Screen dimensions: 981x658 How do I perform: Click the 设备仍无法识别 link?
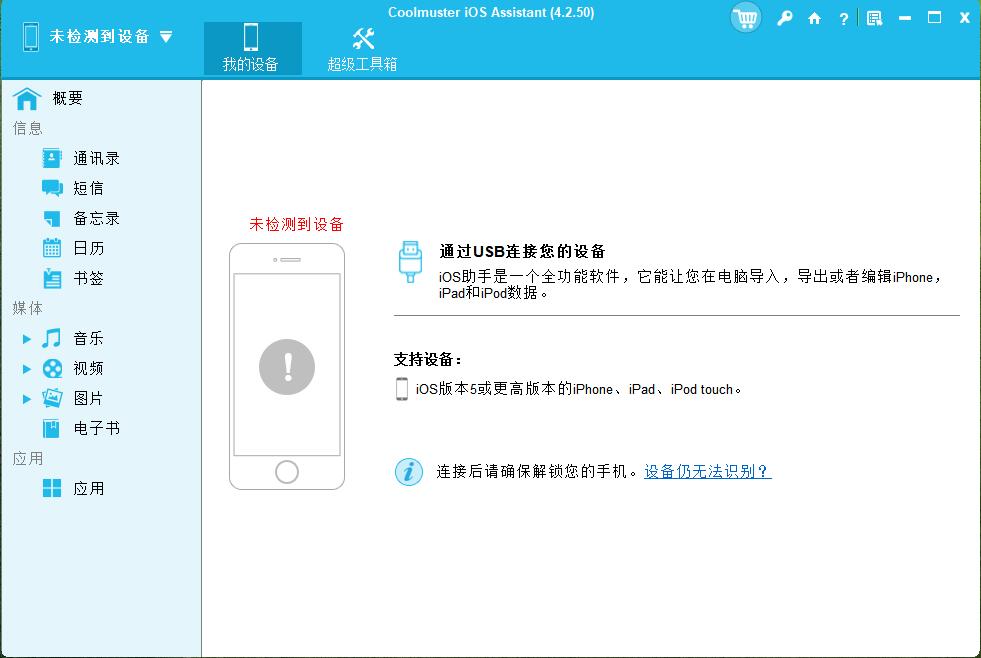click(705, 471)
